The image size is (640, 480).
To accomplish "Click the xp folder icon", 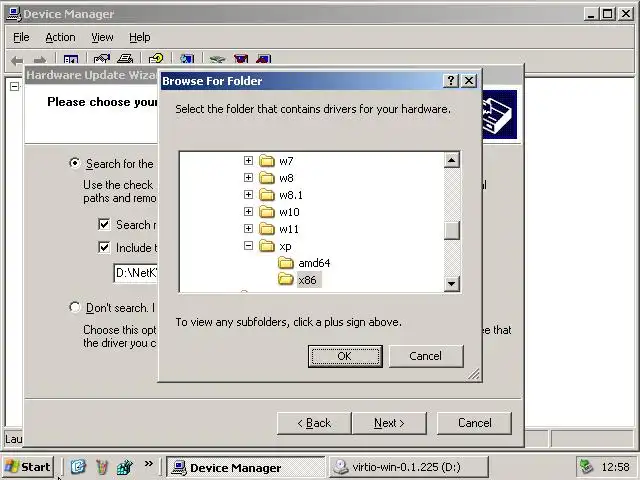I will pyautogui.click(x=267, y=246).
